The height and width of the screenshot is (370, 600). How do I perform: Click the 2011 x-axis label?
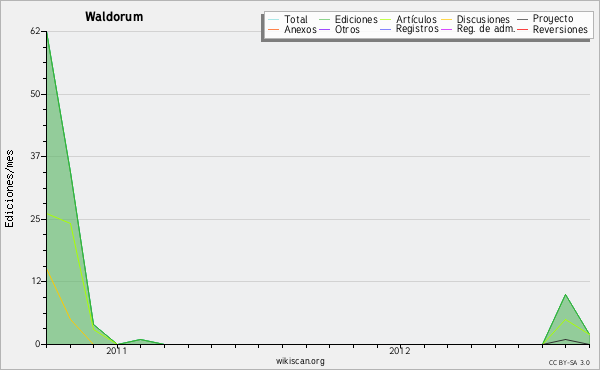[x=116, y=351]
